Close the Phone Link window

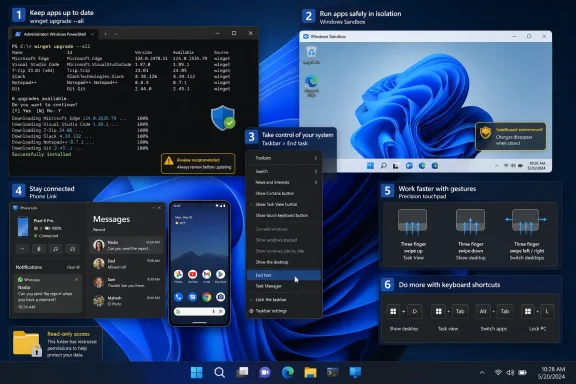(159, 208)
